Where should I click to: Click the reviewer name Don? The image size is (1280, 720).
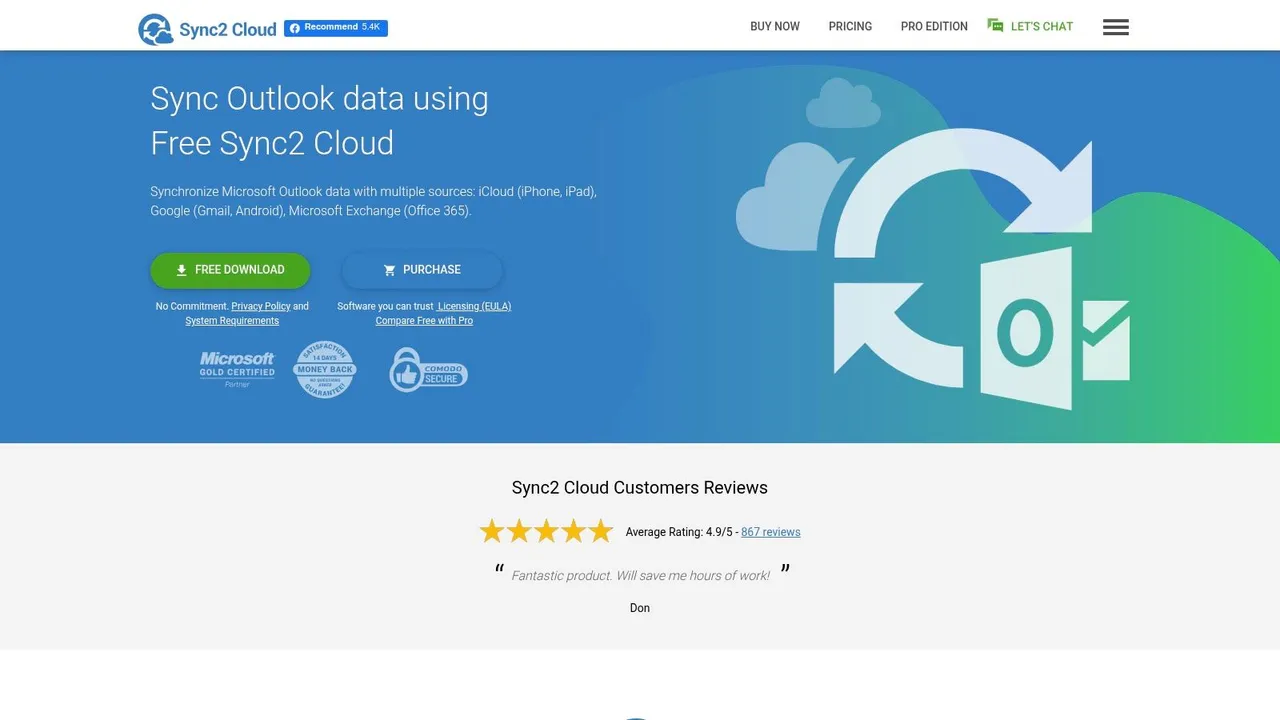click(640, 608)
